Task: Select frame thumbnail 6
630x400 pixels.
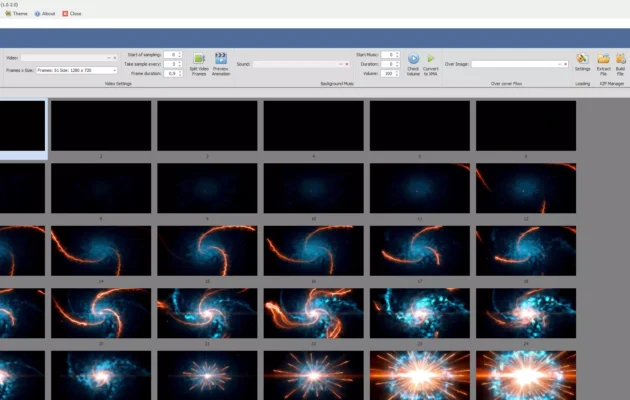Action: pos(526,126)
